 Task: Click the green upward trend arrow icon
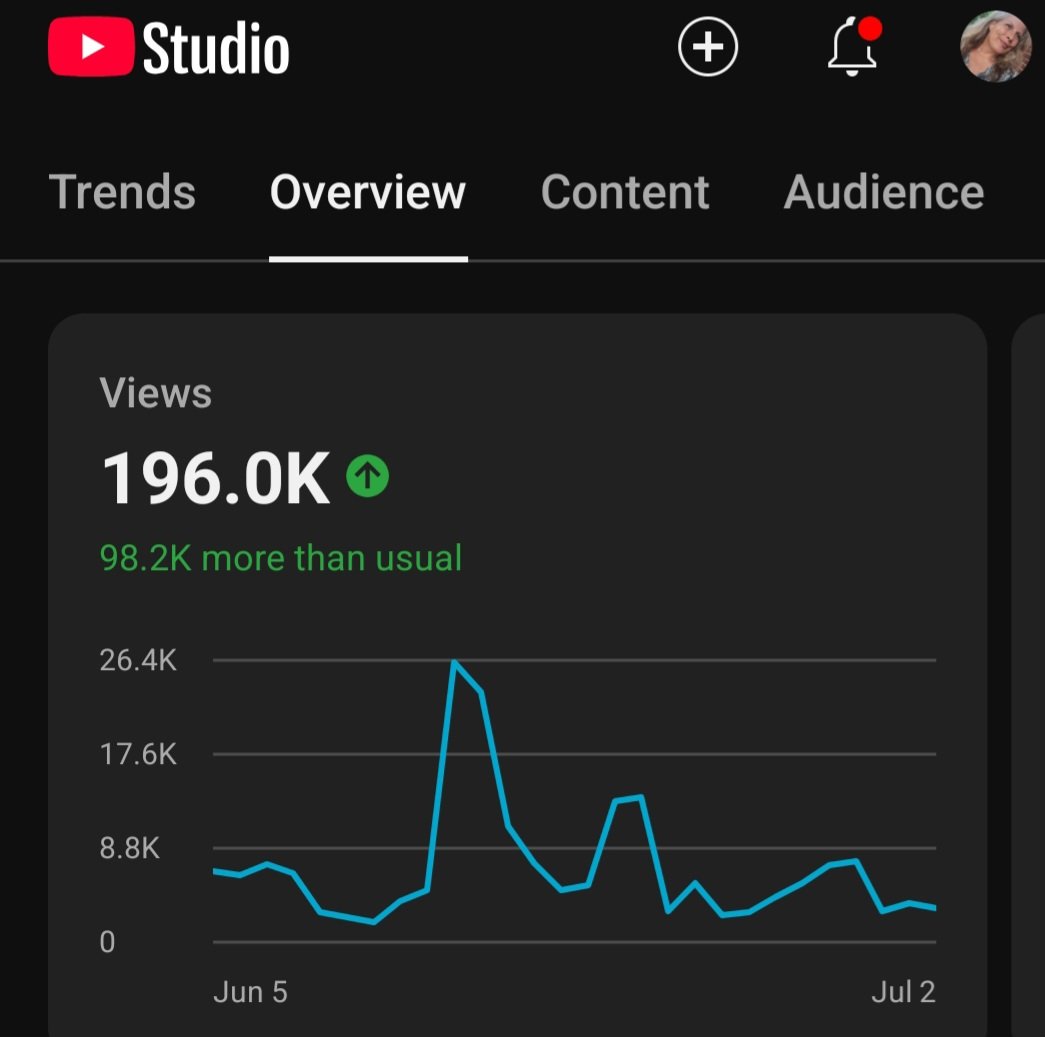369,477
